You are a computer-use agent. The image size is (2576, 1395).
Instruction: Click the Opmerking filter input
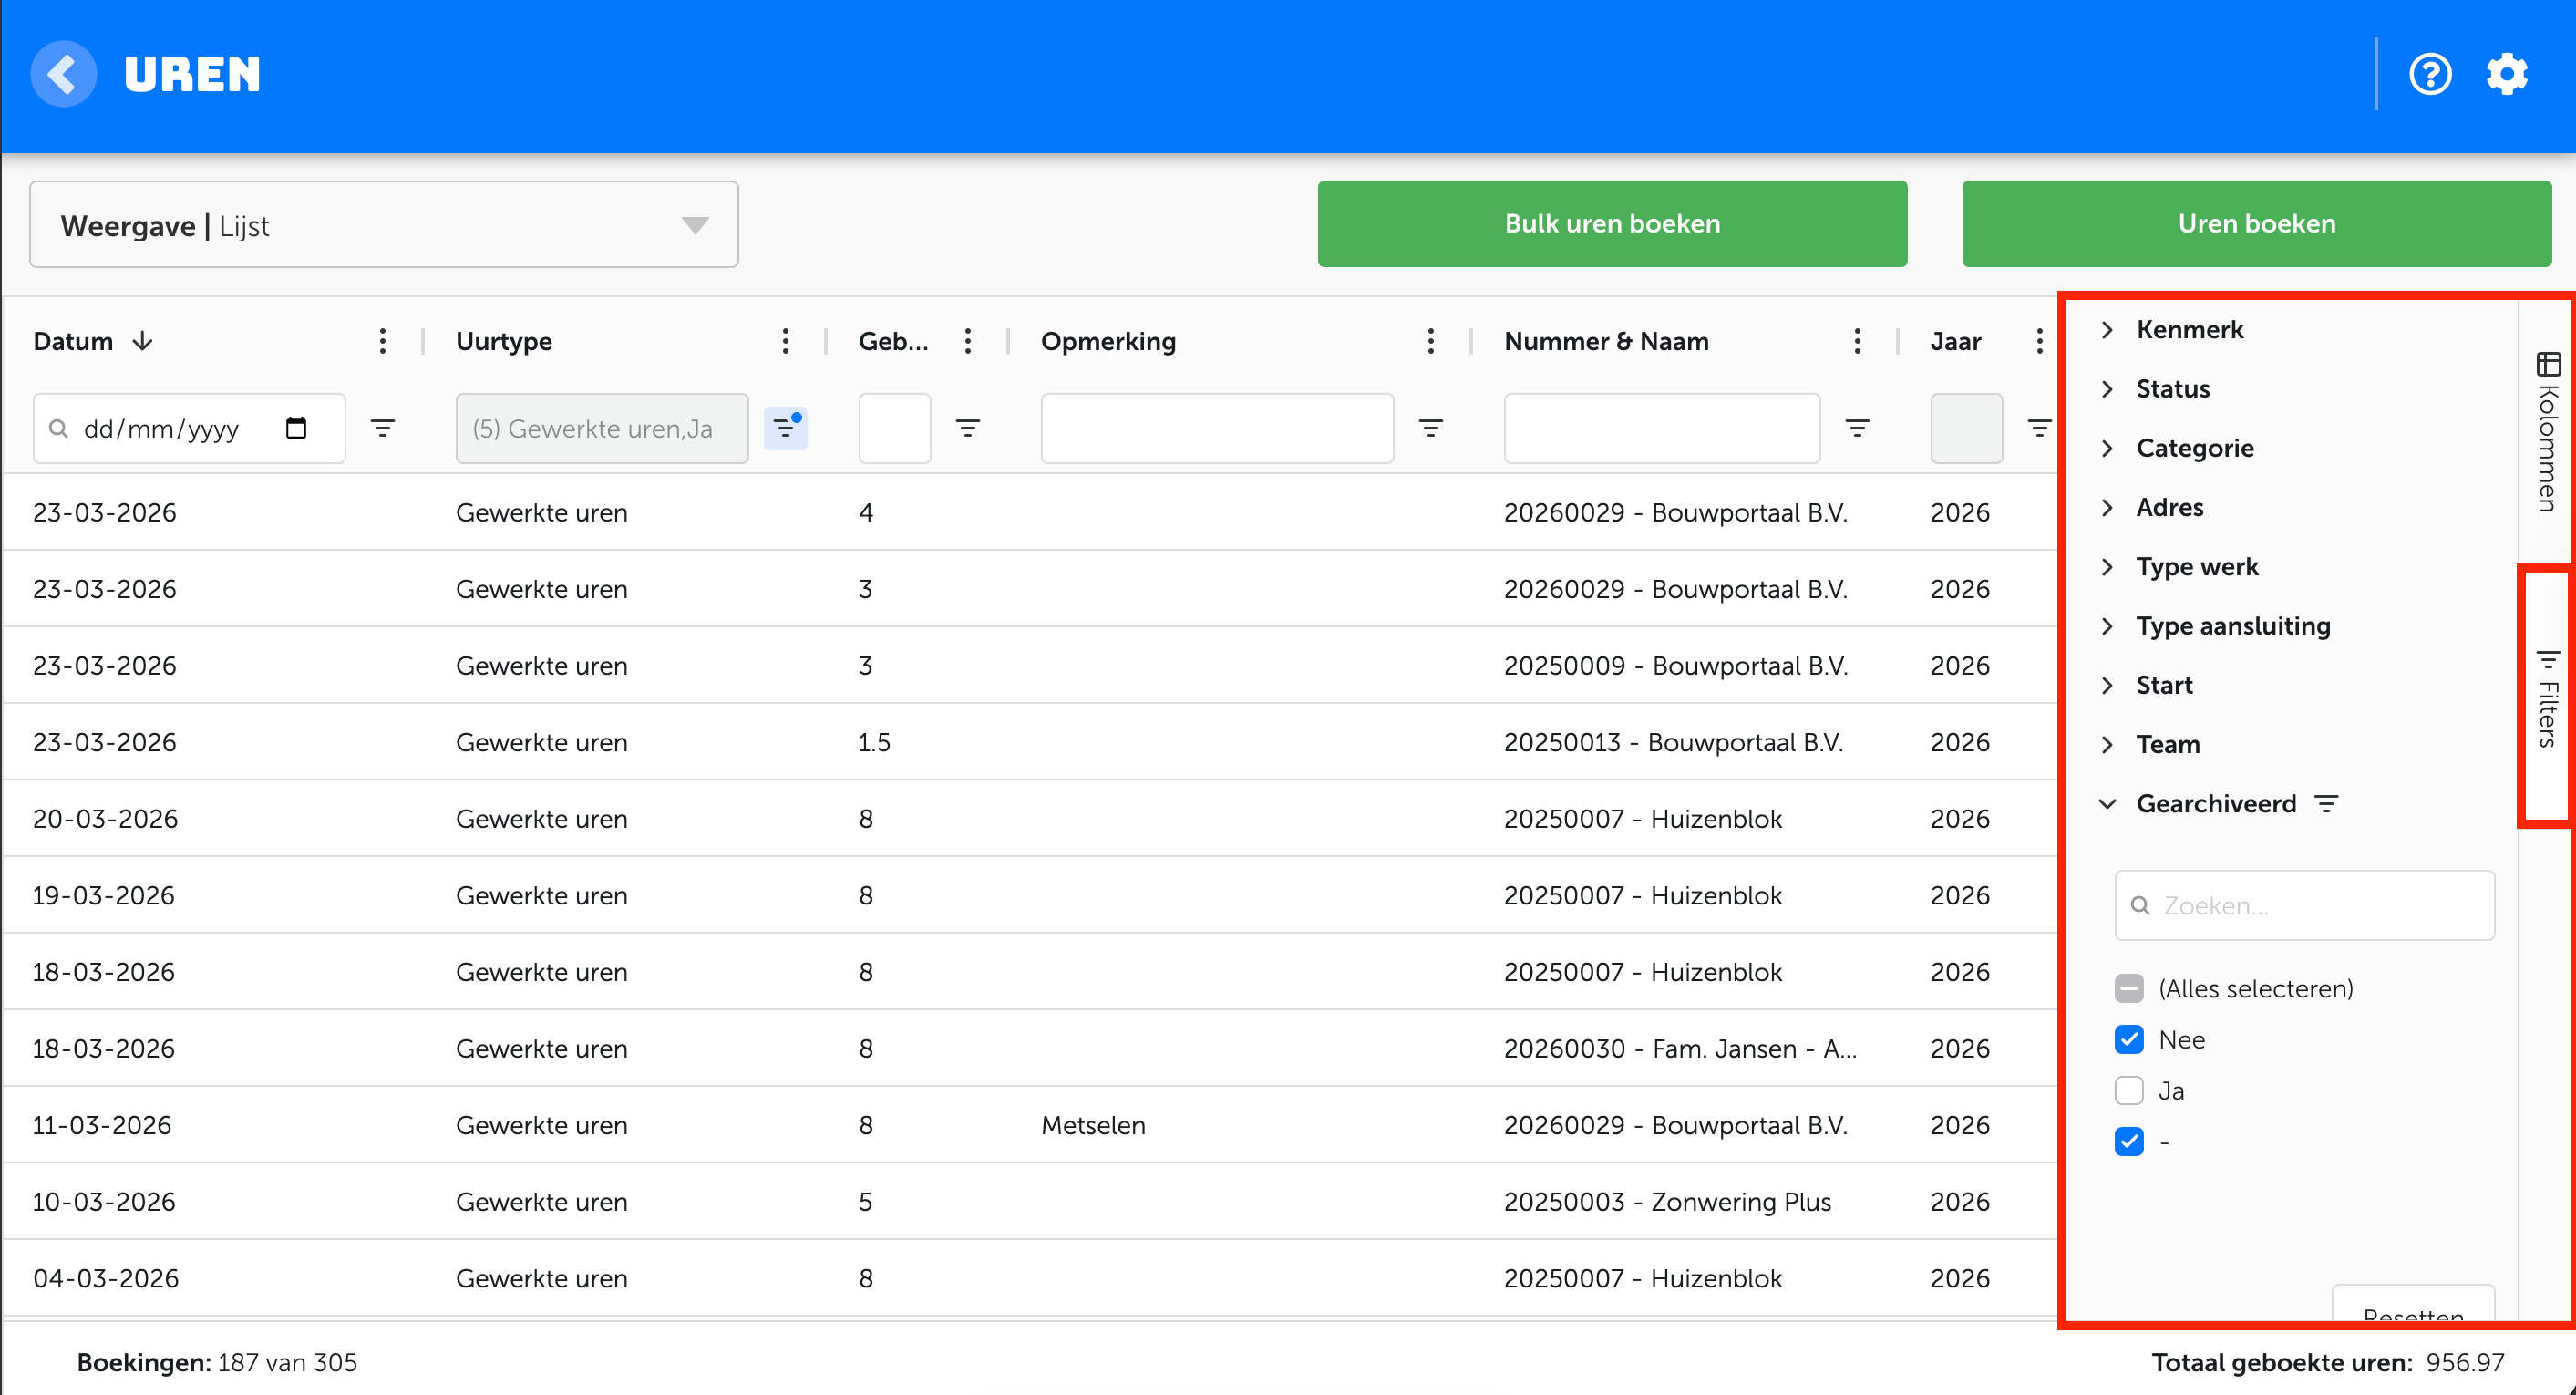[x=1217, y=428]
